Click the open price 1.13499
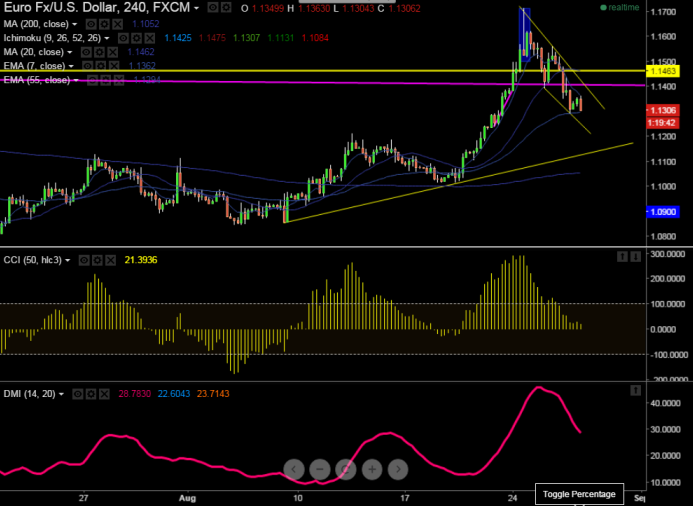This screenshot has width=693, height=506. click(268, 8)
